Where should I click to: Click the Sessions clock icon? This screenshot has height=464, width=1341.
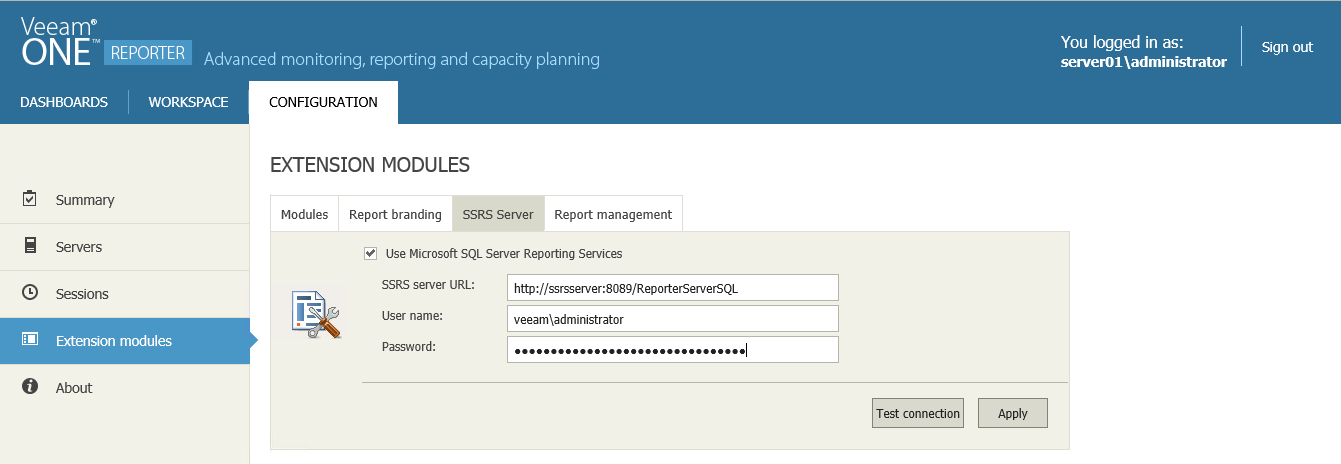click(x=30, y=293)
